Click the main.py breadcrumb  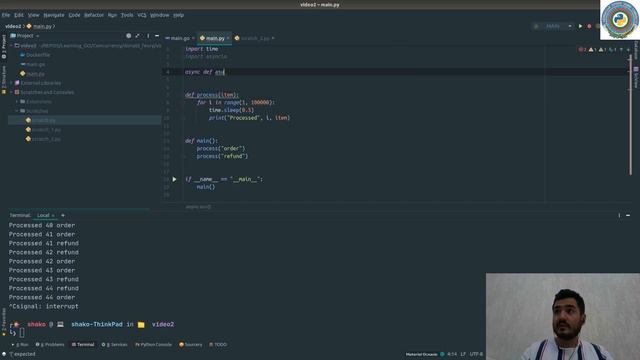point(40,26)
